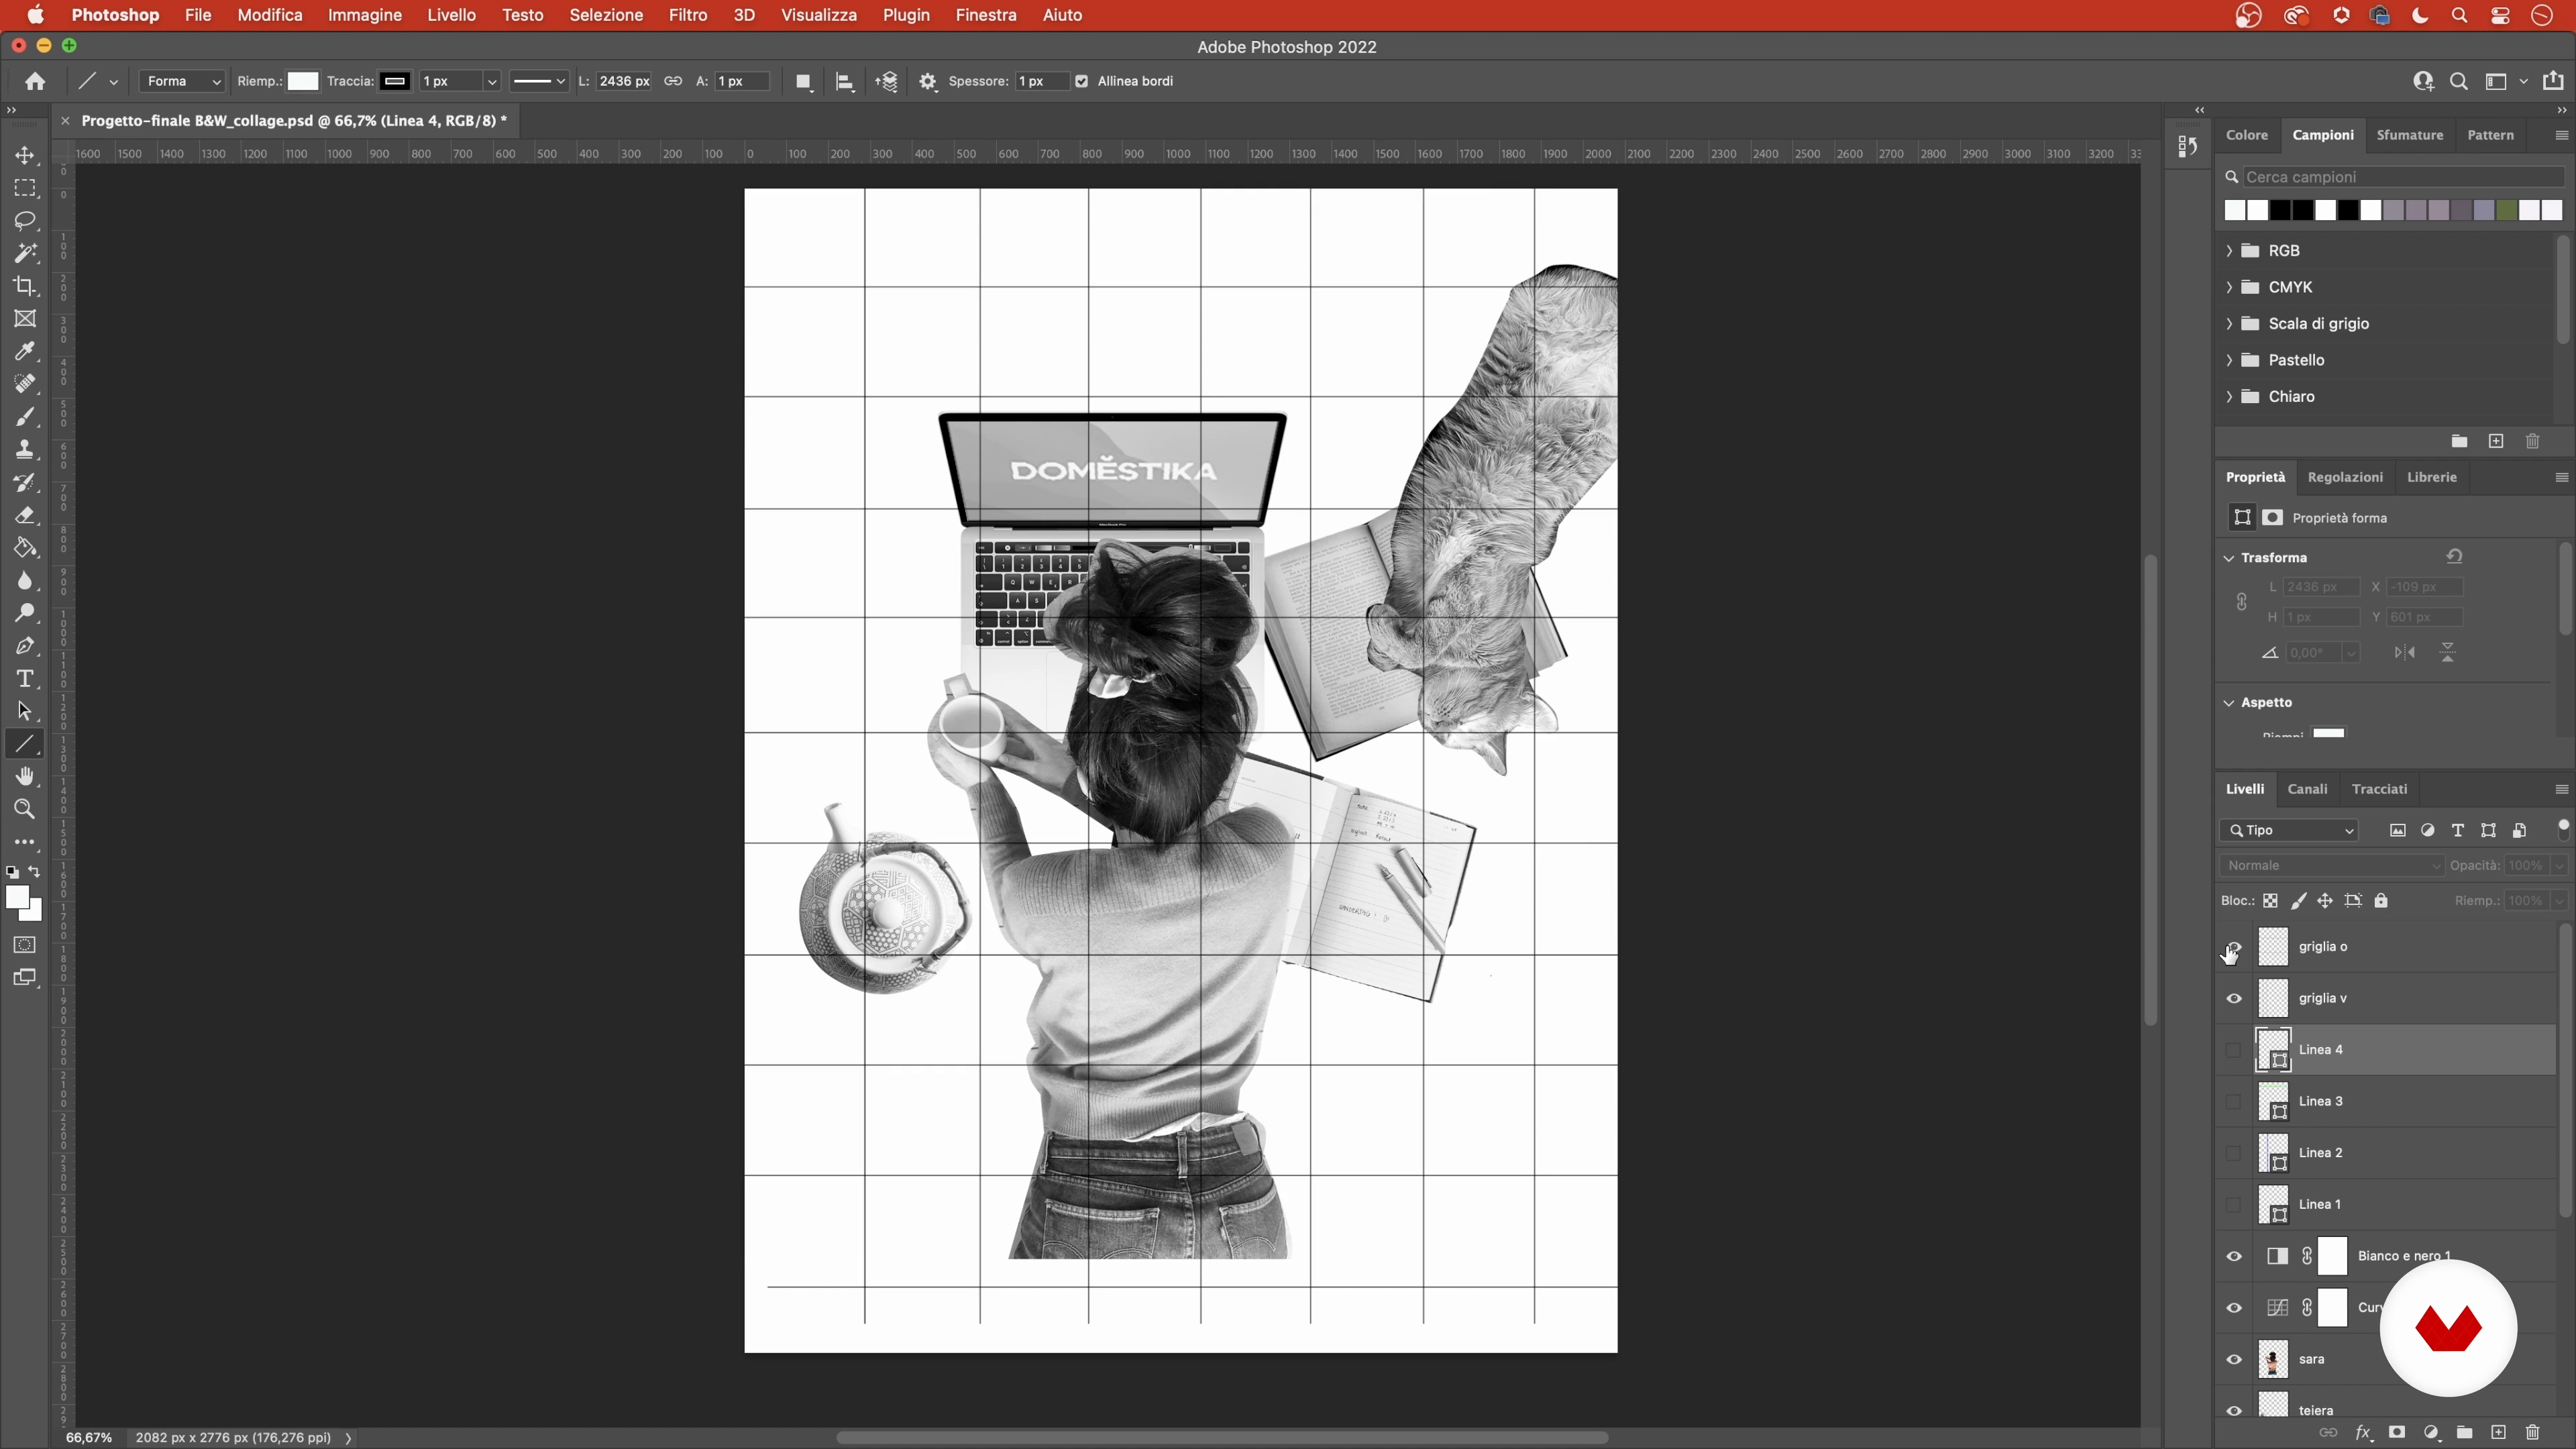Select the Crop tool
2576x1449 pixels.
[x=25, y=286]
